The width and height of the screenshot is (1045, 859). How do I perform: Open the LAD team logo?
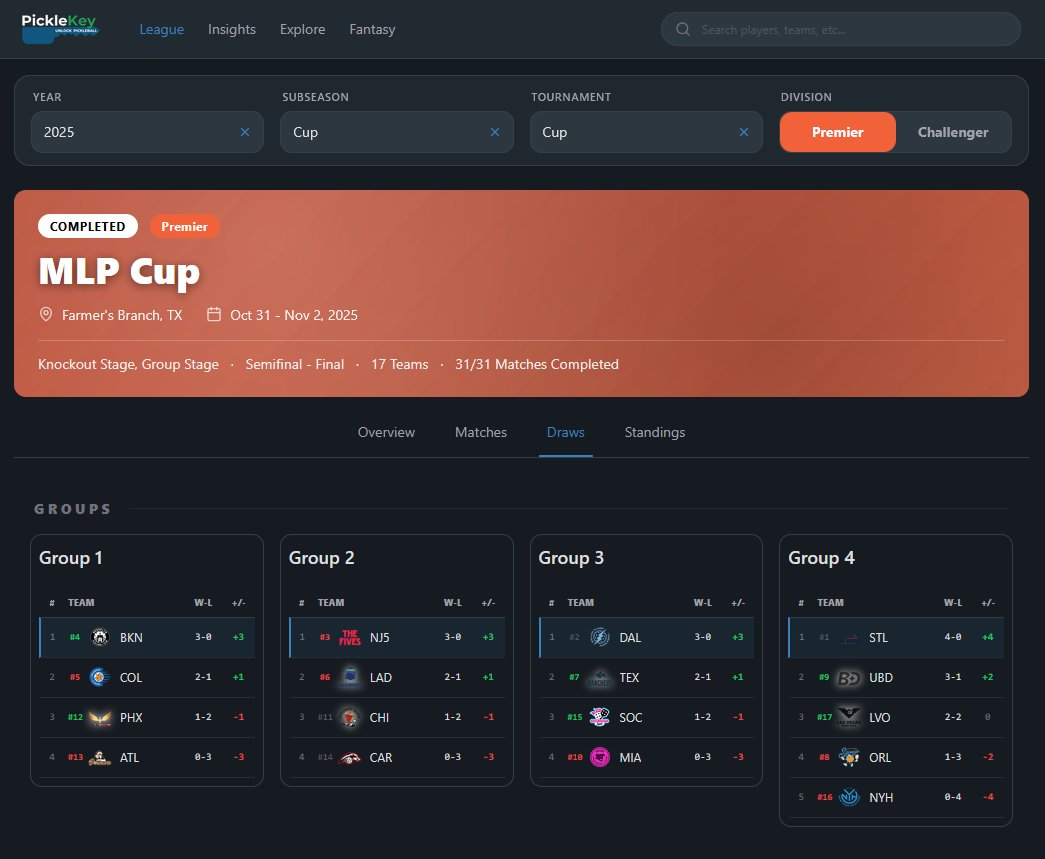pos(350,677)
